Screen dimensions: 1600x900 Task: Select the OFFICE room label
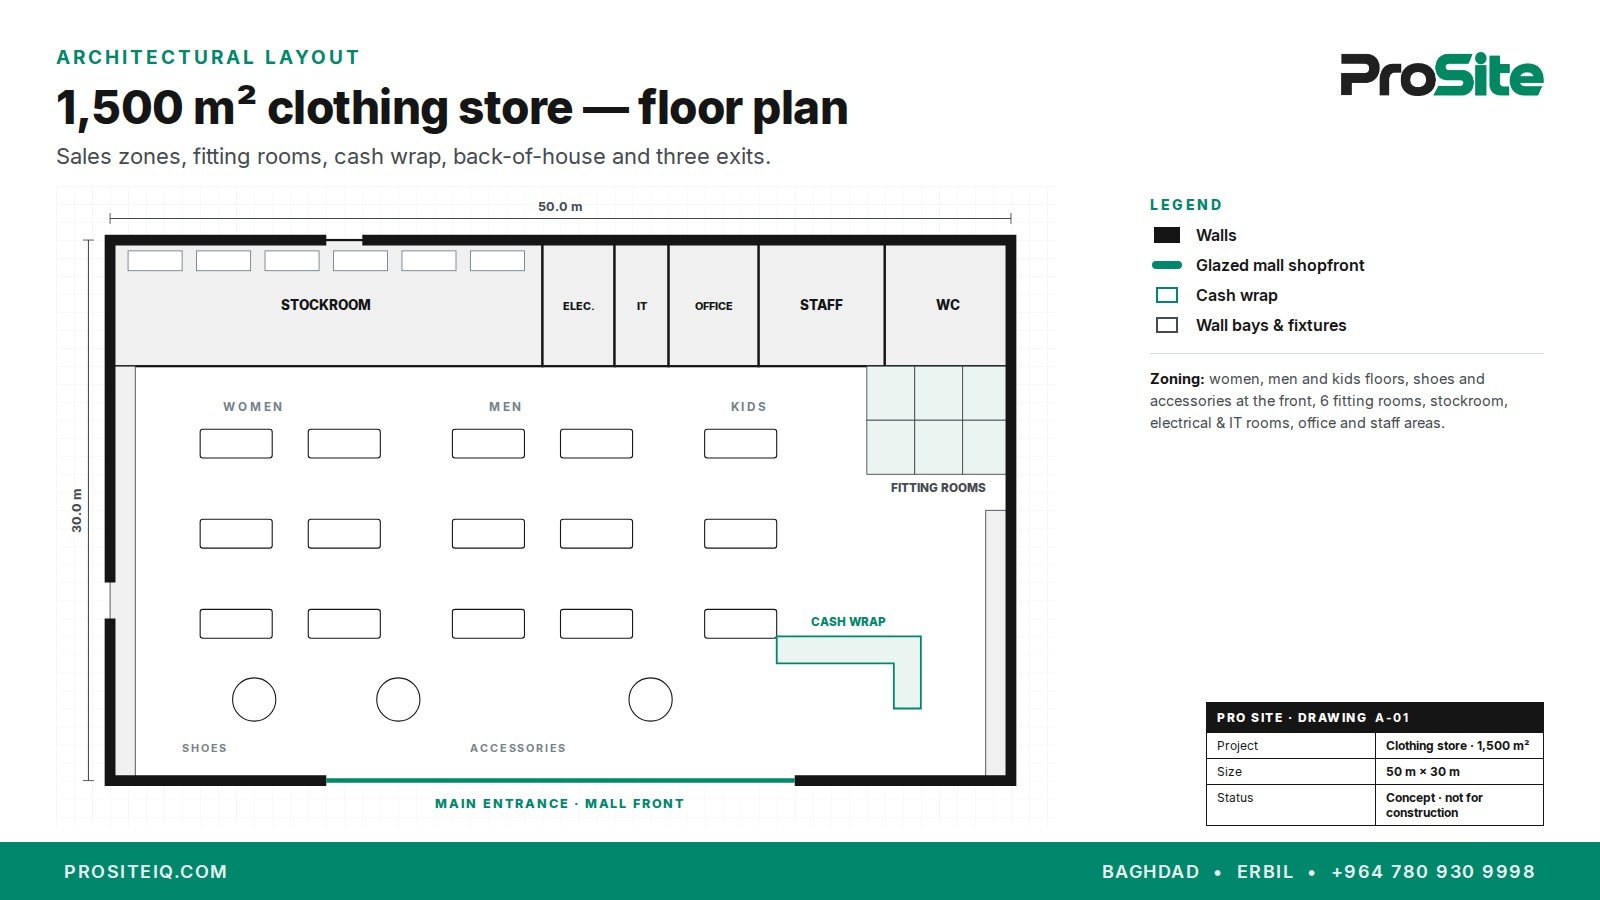point(714,306)
